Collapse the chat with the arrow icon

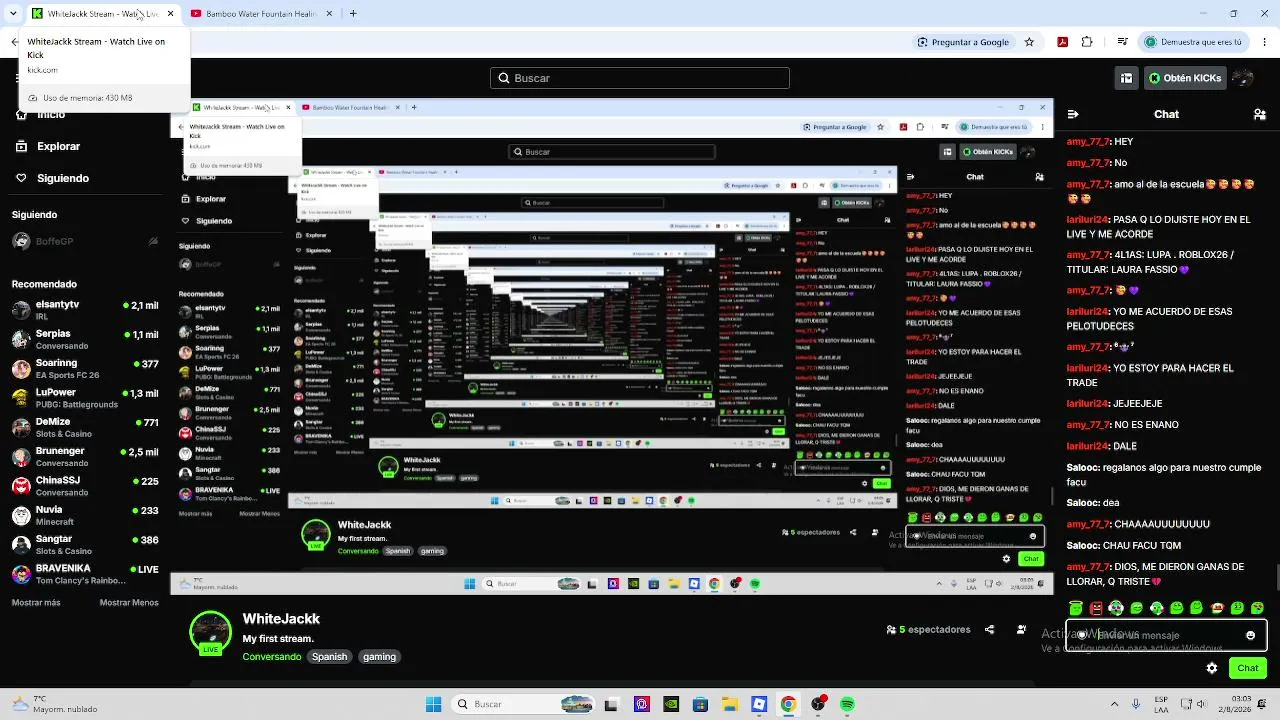[1073, 115]
